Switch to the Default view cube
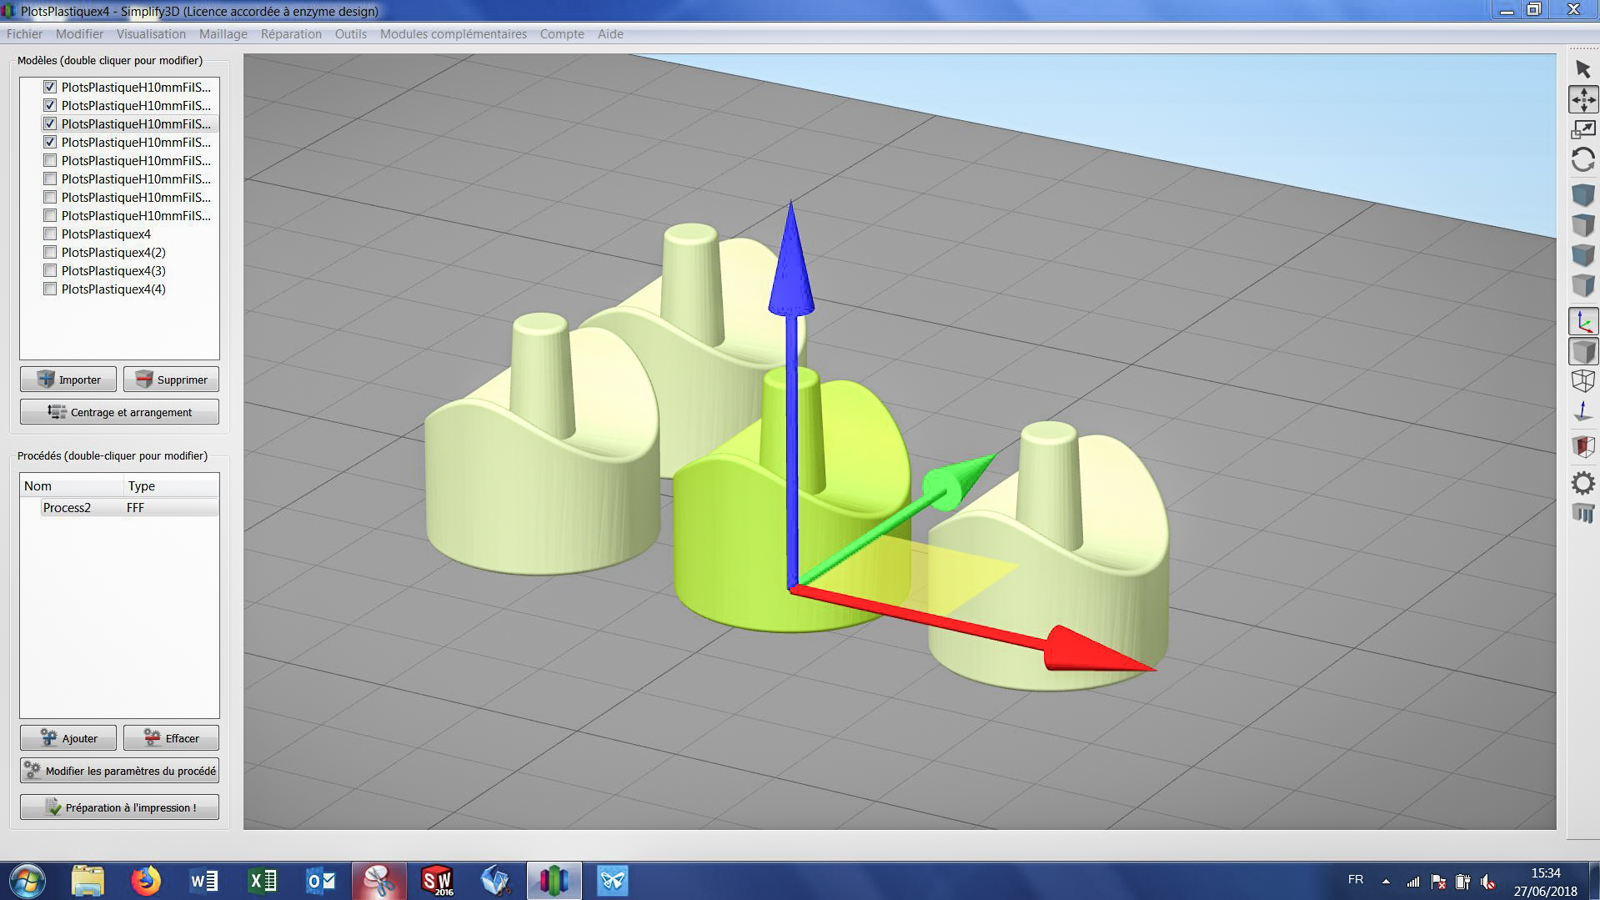The image size is (1600, 900). tap(1583, 195)
